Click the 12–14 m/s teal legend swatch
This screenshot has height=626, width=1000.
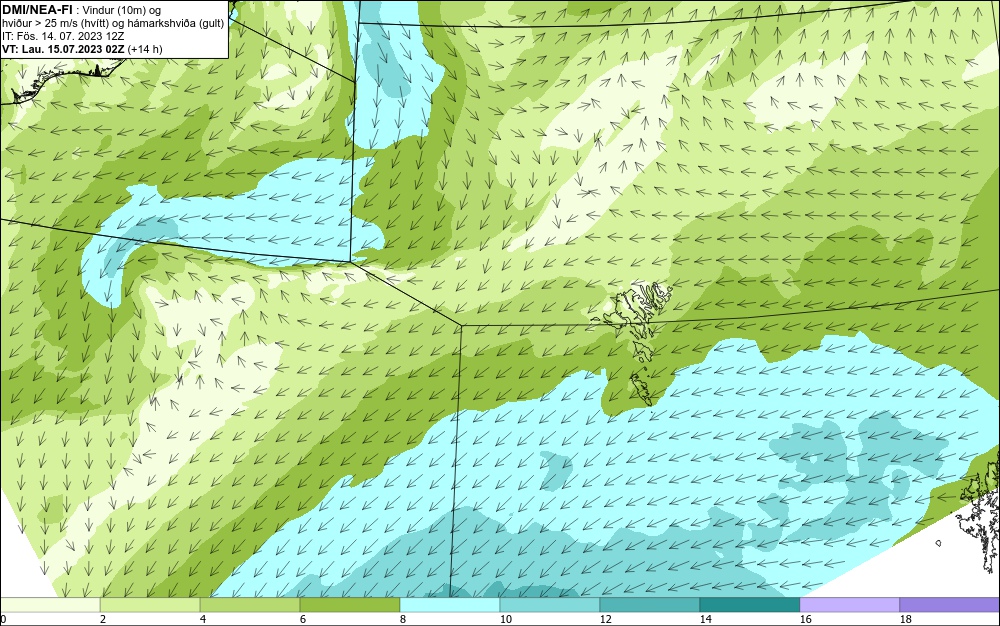point(649,604)
